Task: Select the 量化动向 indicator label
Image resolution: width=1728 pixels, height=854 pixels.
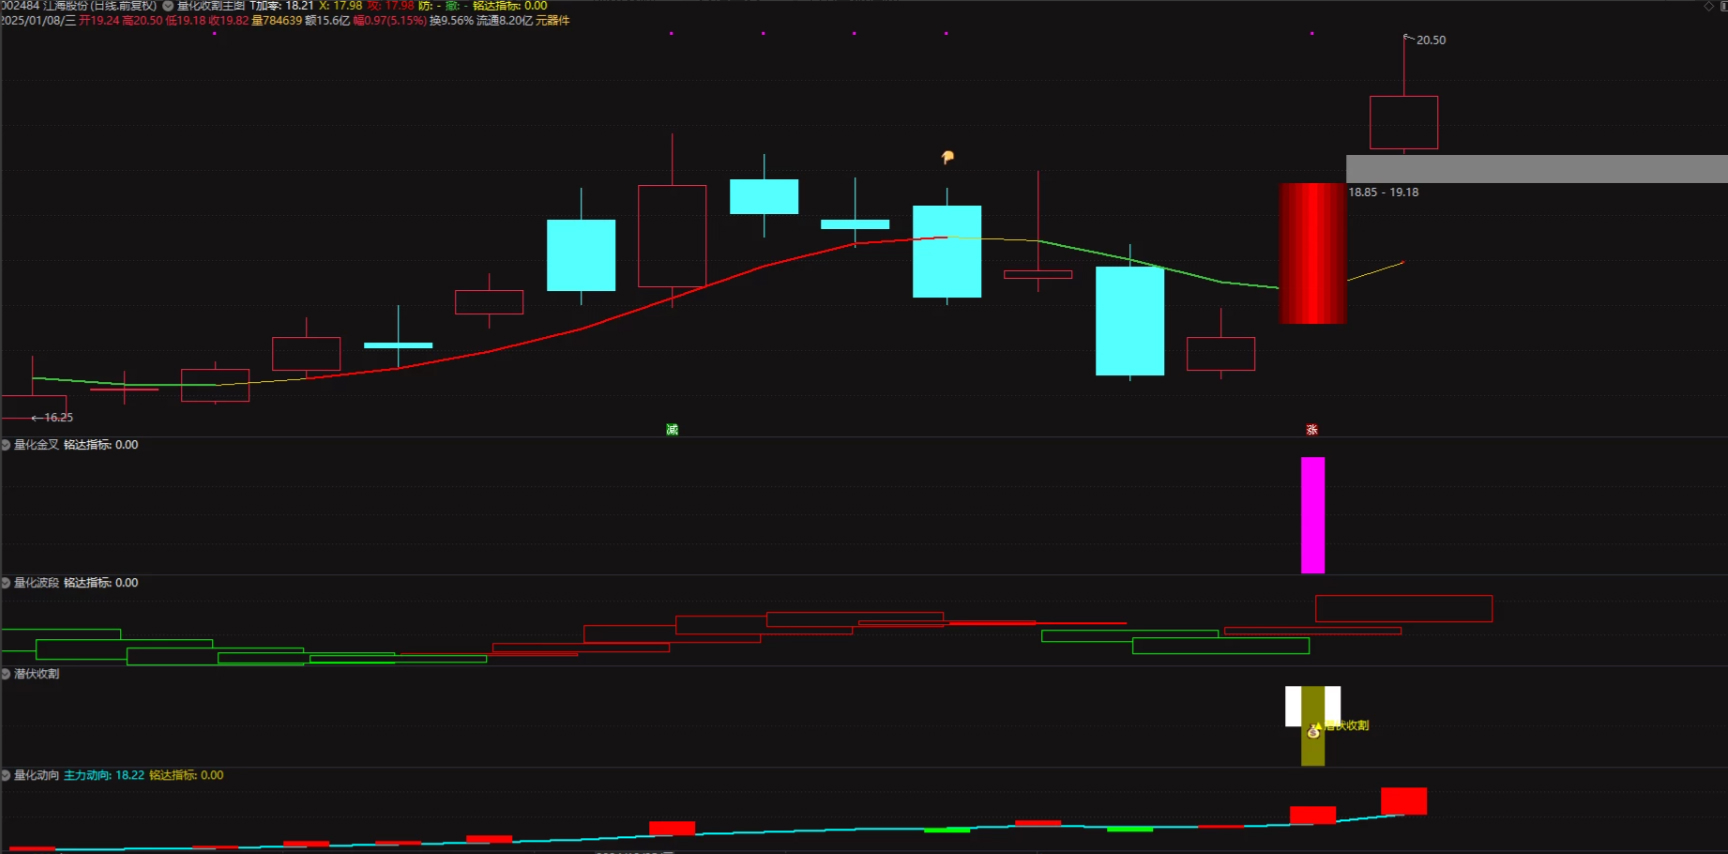Action: 37,775
